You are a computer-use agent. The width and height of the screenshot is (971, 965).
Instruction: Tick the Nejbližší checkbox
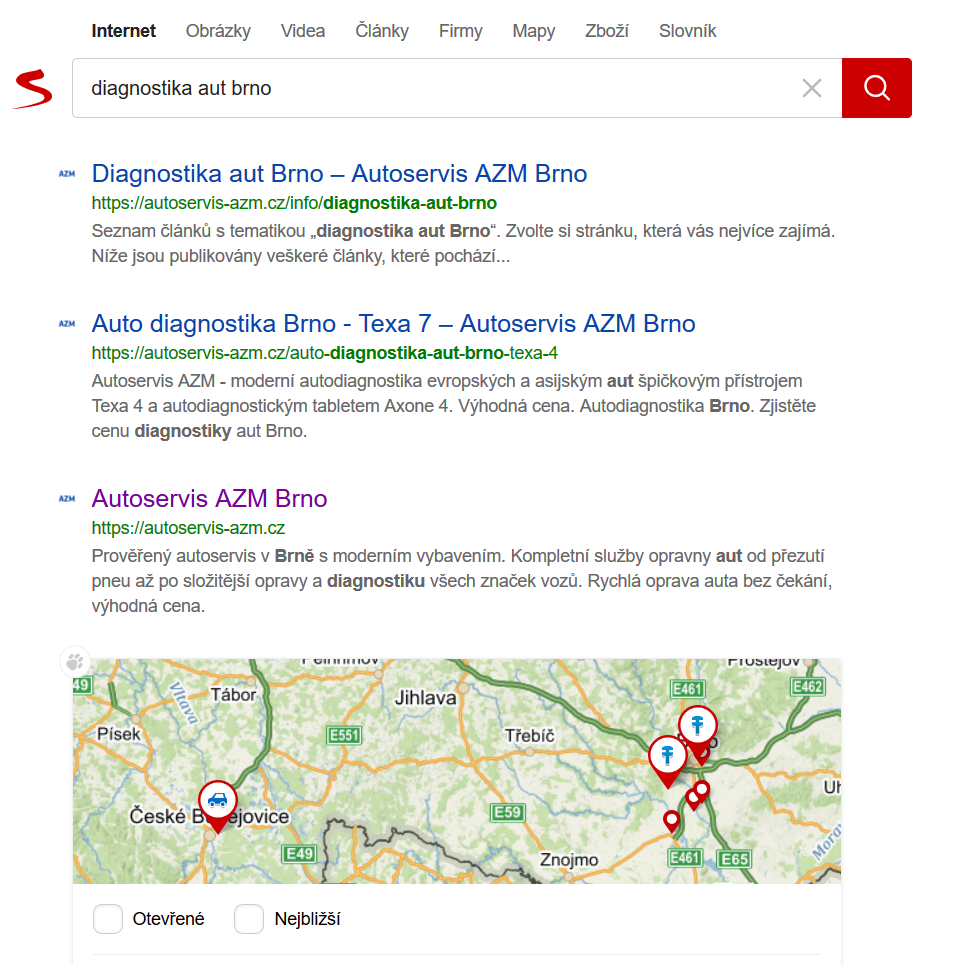click(x=249, y=919)
